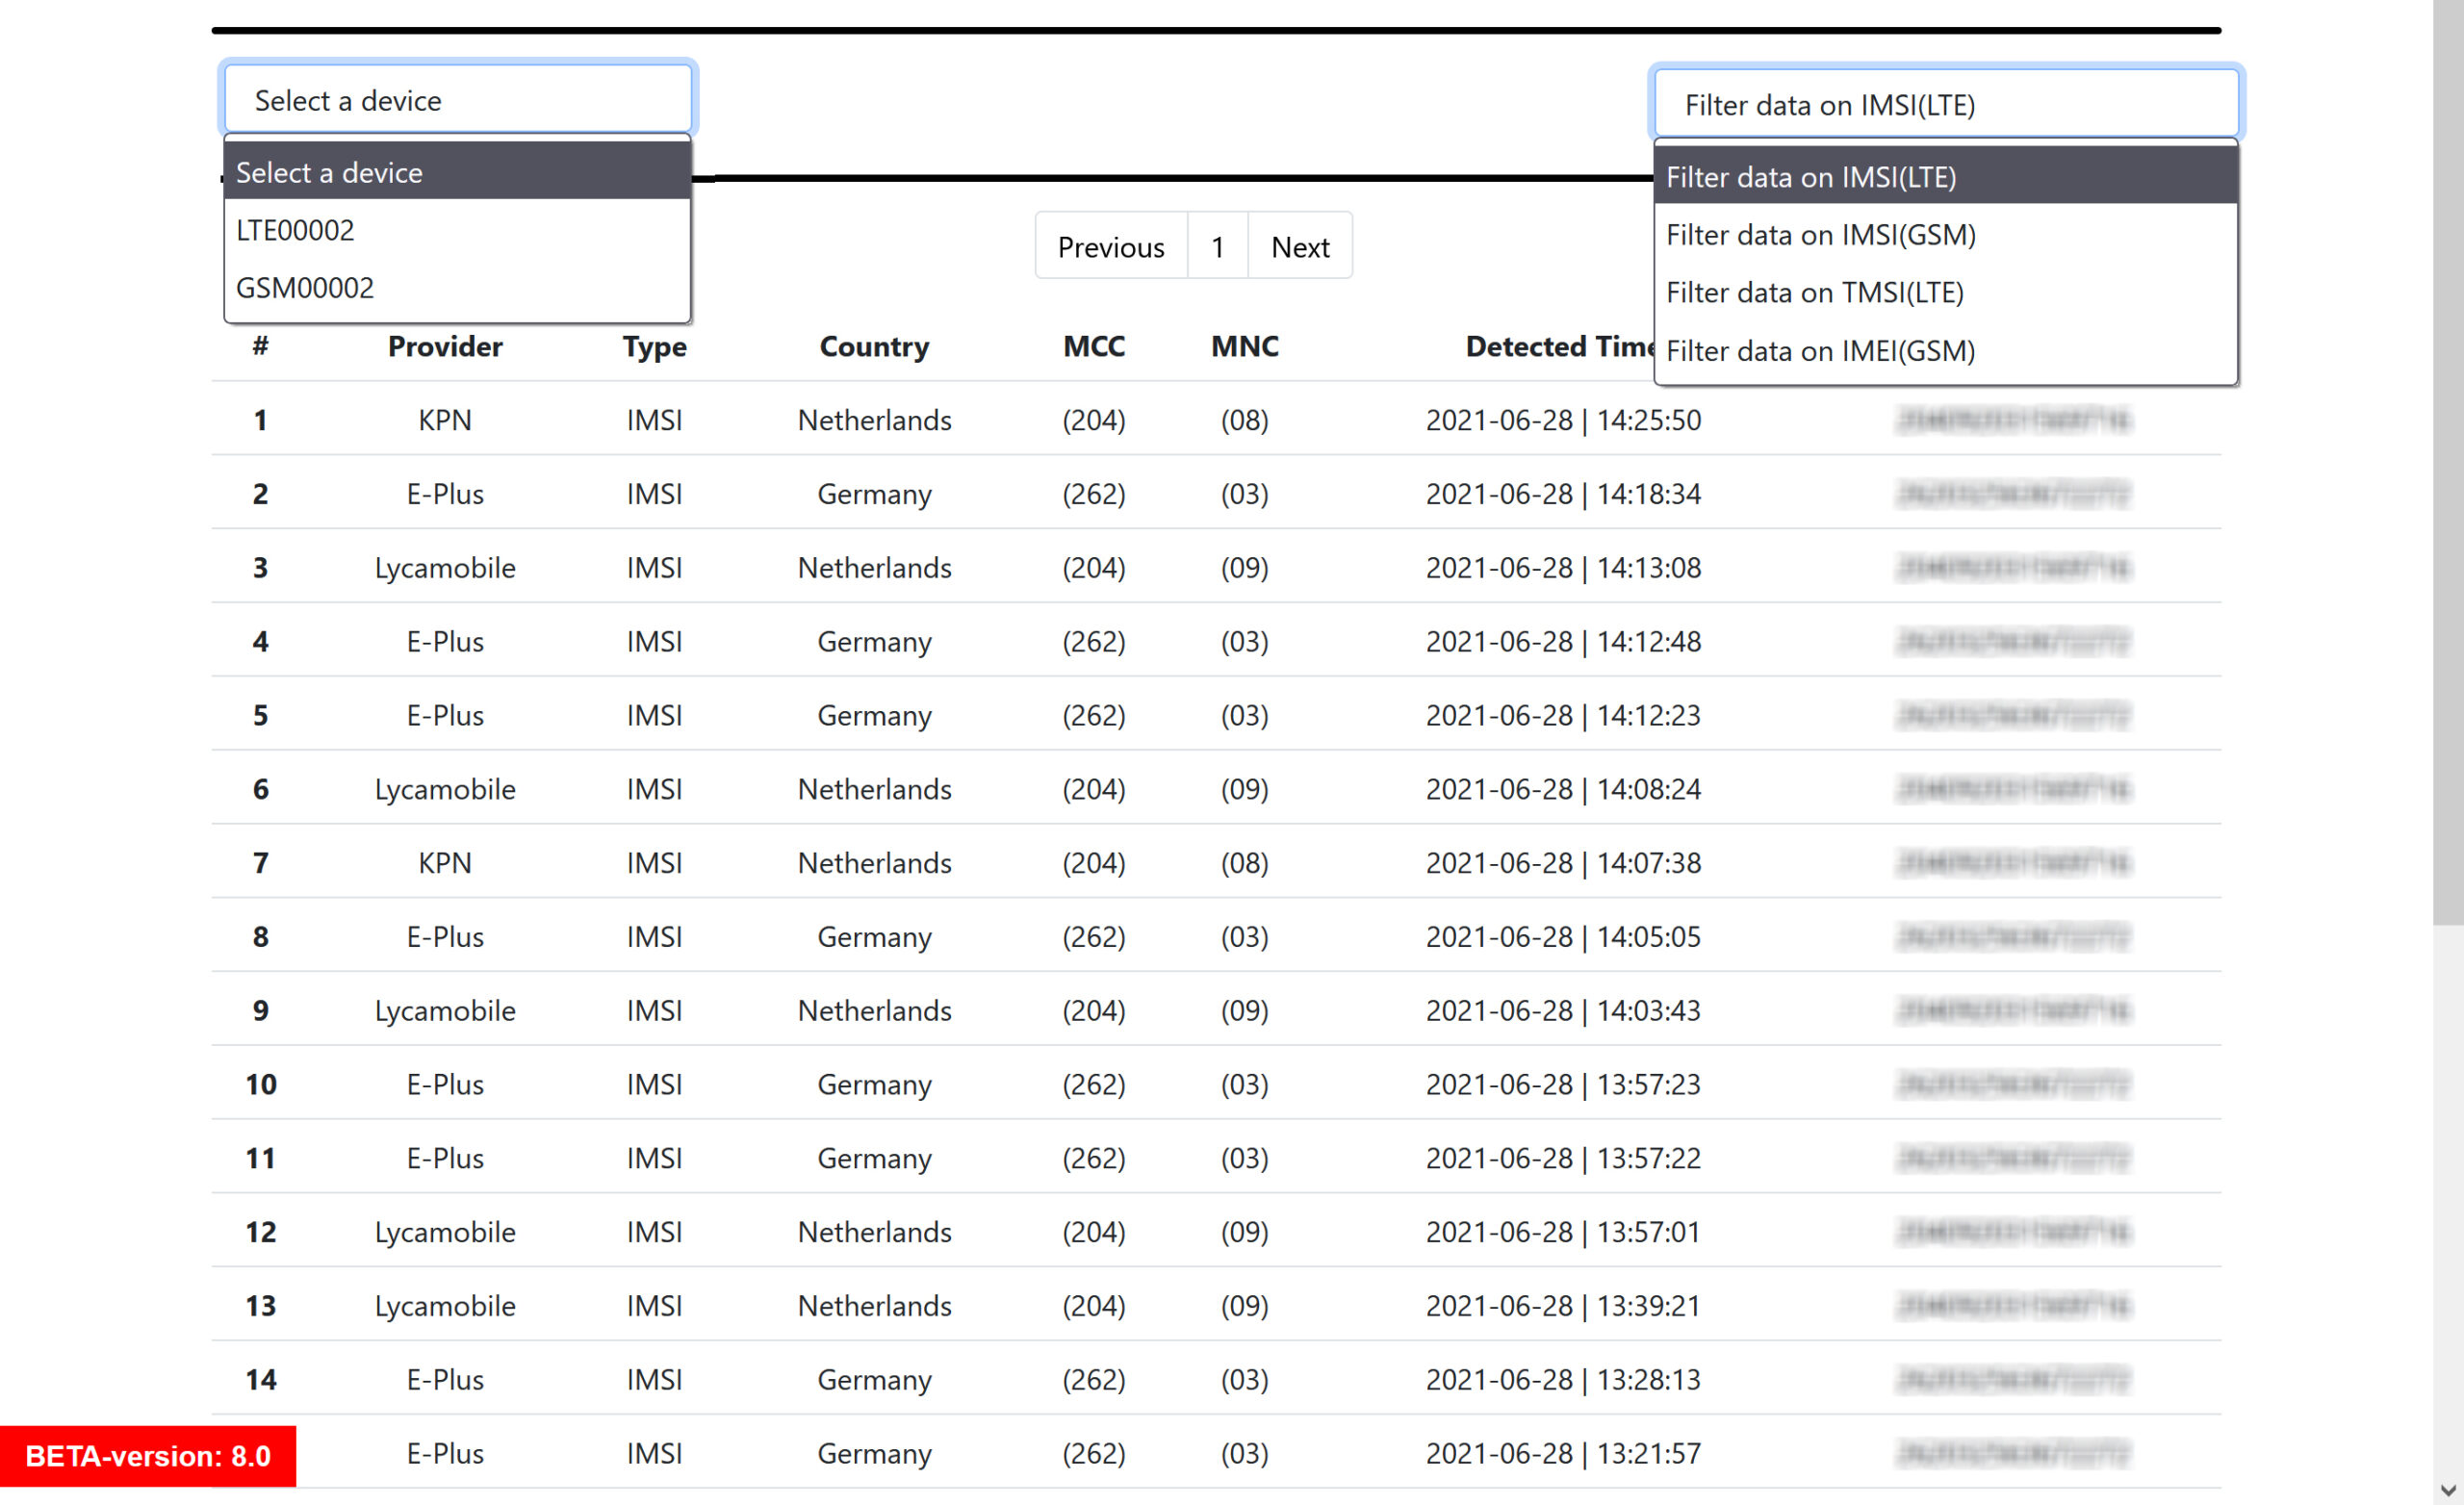Click Germany country in row 14
This screenshot has width=2464, height=1505.
[x=874, y=1380]
